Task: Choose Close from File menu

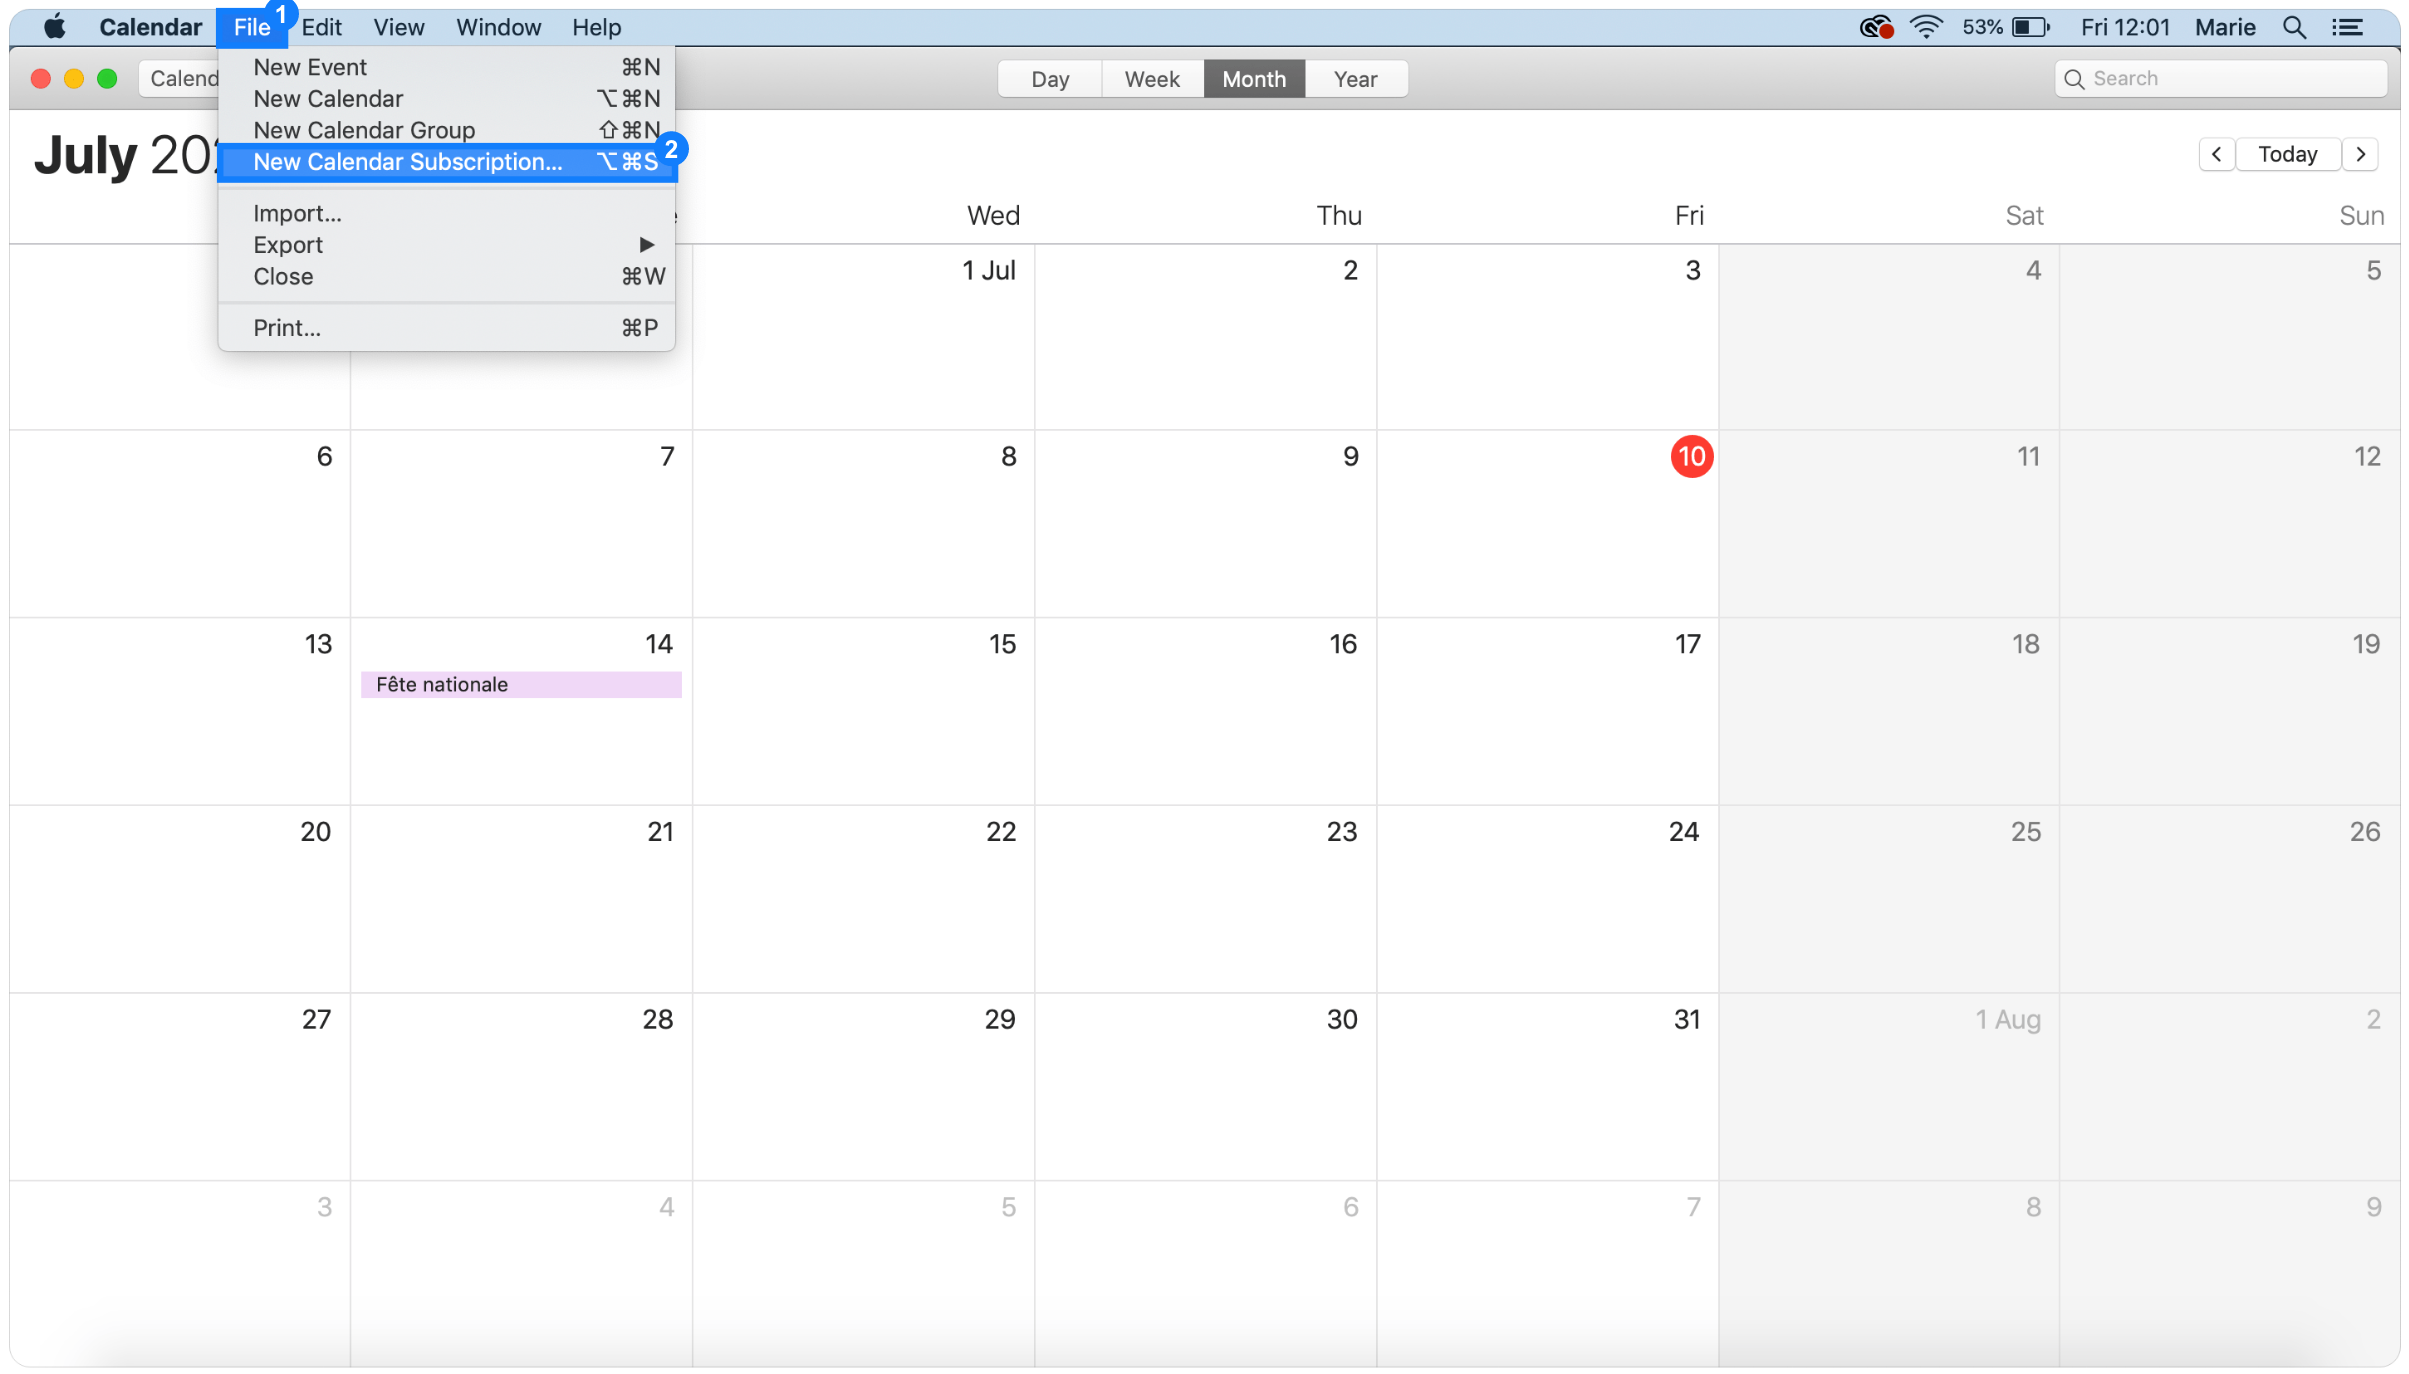Action: (446, 276)
